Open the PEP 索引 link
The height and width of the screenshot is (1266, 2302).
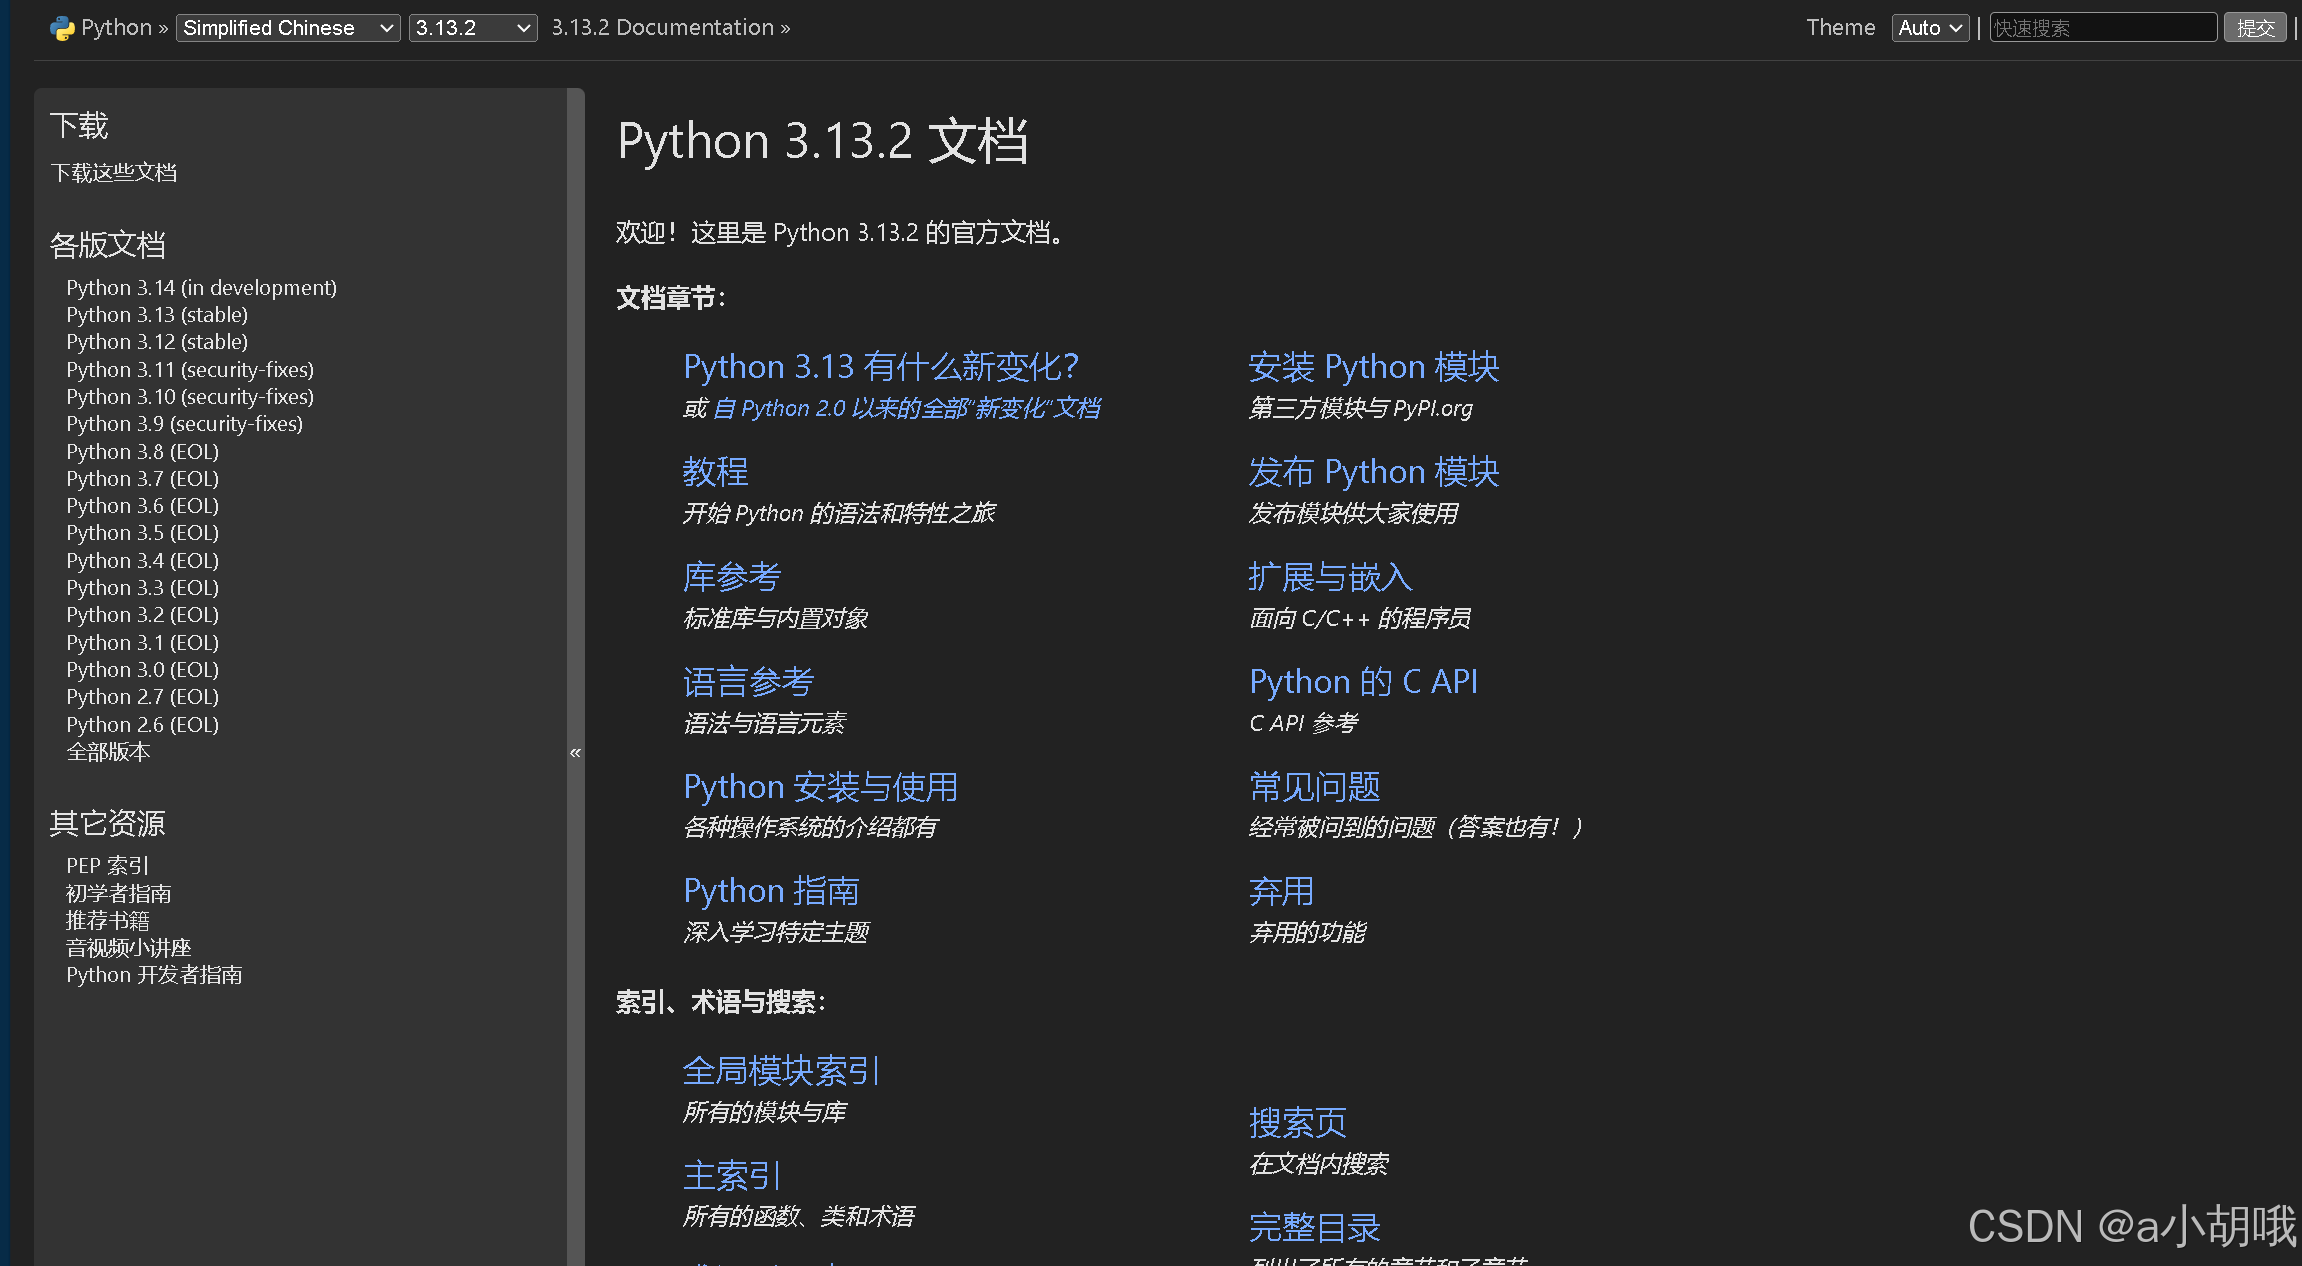tap(107, 866)
